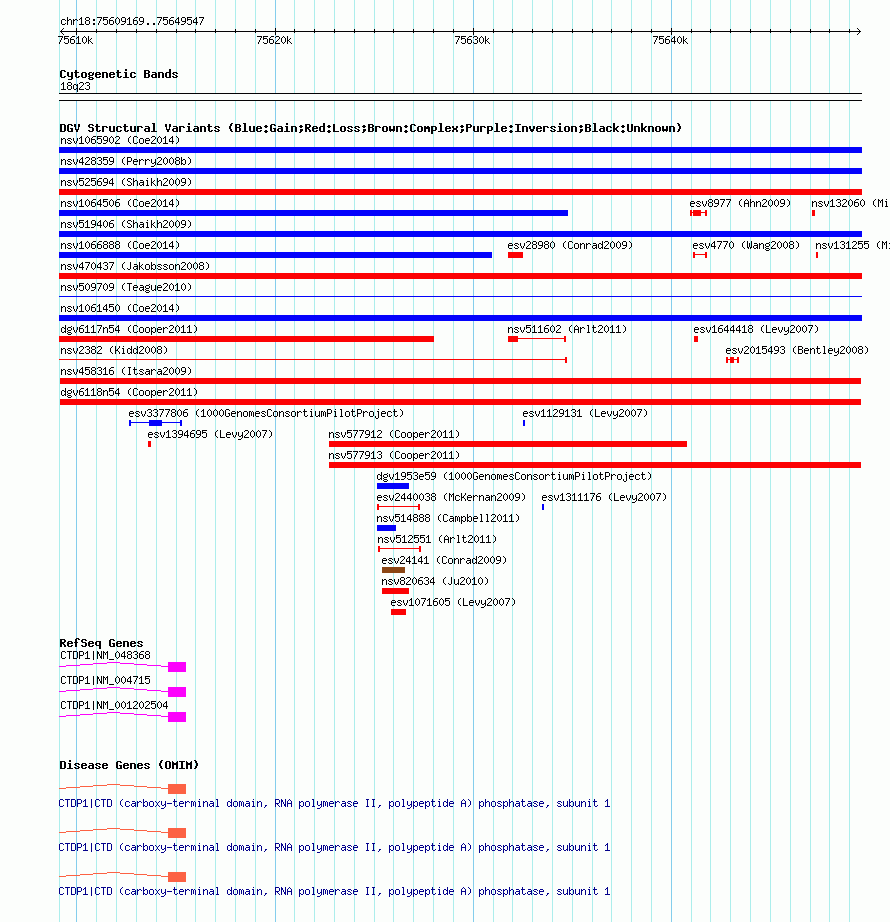The height and width of the screenshot is (922, 890).
Task: Click the dgv6118n54 (Cooper2011) label
Action: (129, 392)
